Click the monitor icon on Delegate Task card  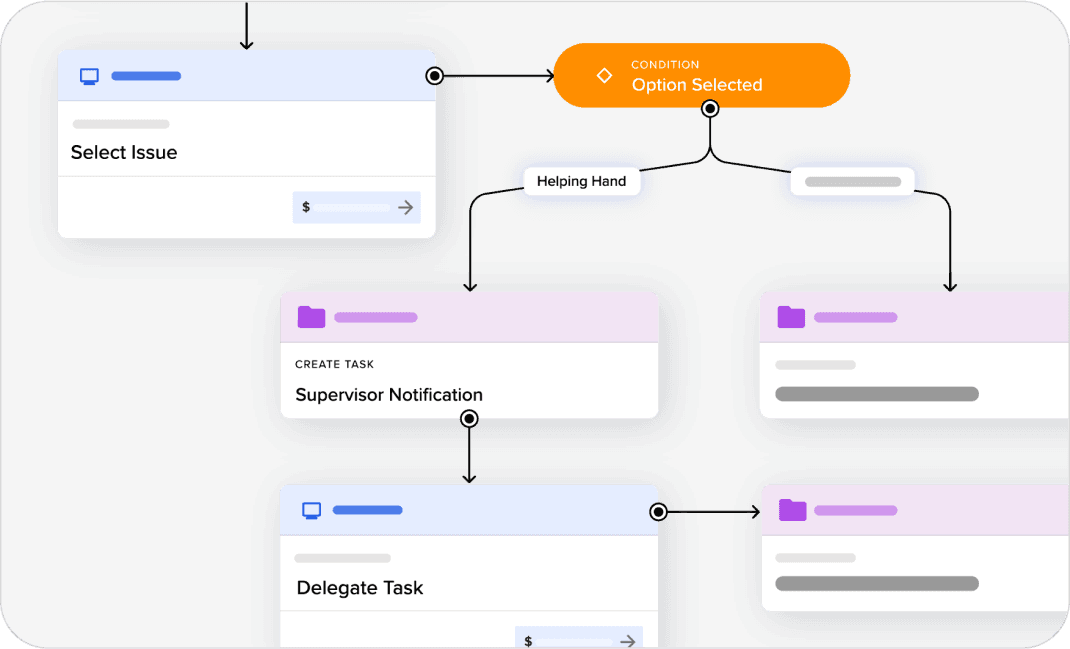(312, 510)
